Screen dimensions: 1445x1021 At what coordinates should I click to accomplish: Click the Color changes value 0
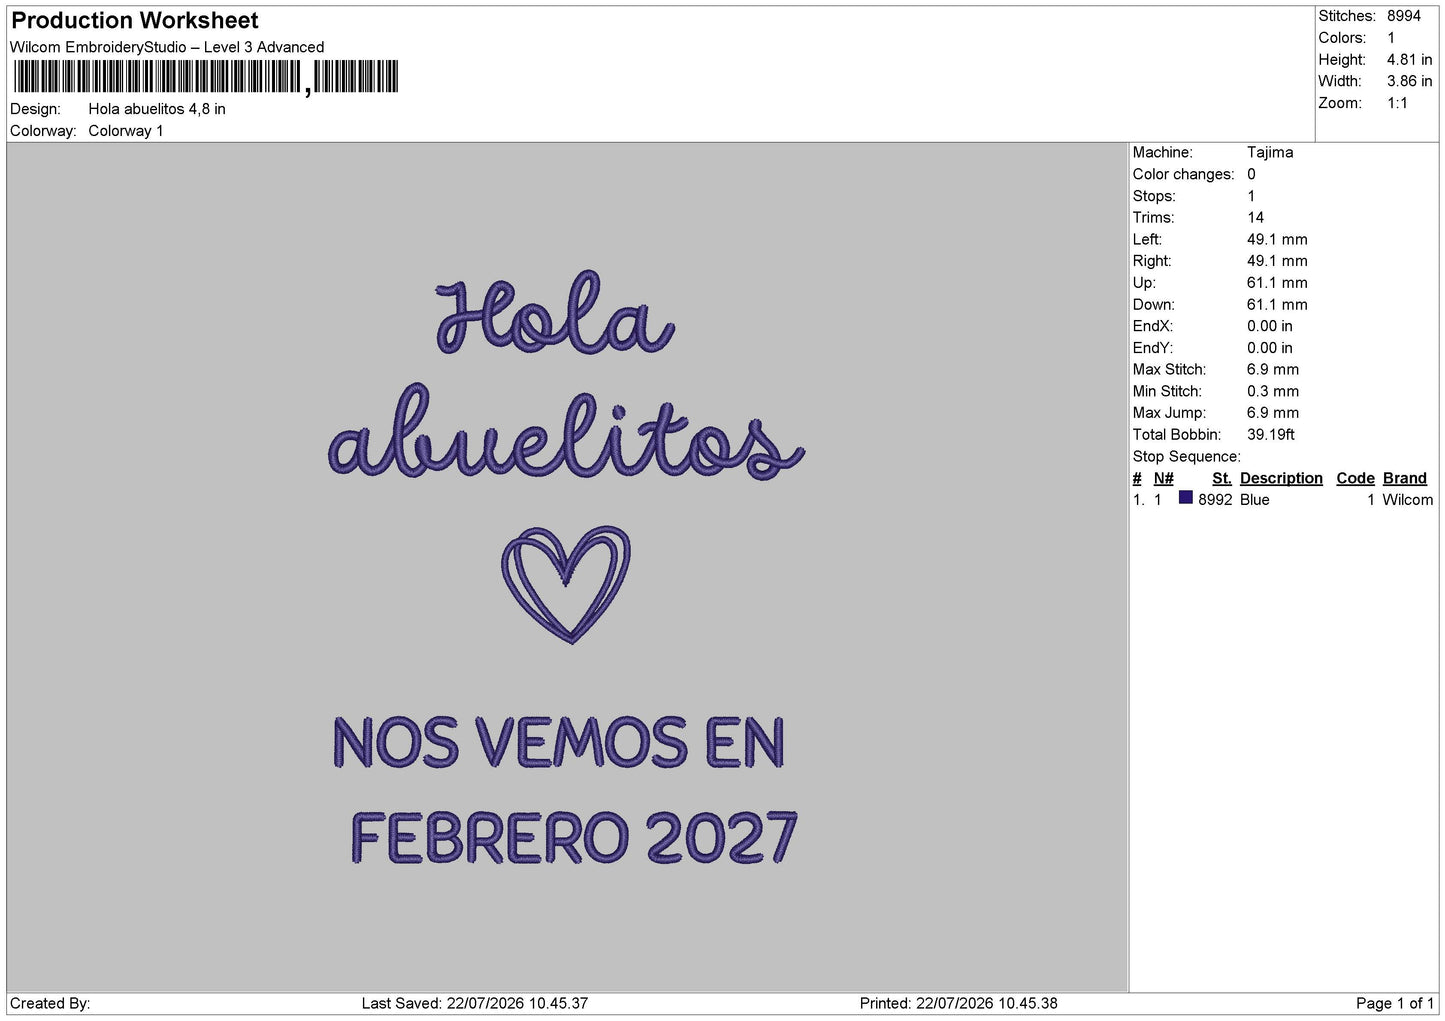1251,174
